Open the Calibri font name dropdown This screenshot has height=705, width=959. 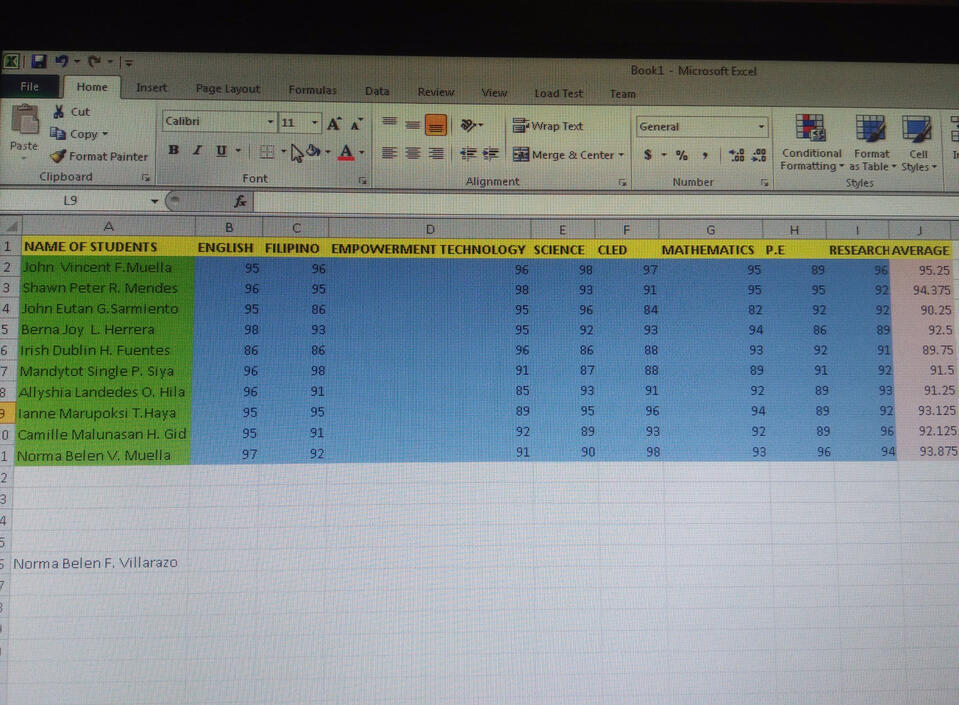coord(270,122)
